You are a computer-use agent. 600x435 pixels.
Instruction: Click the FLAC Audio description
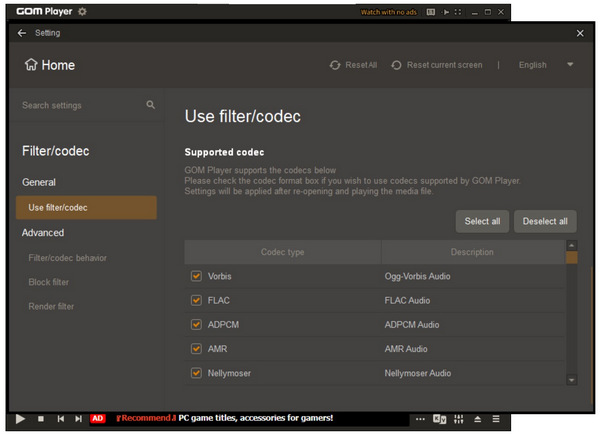tap(407, 300)
